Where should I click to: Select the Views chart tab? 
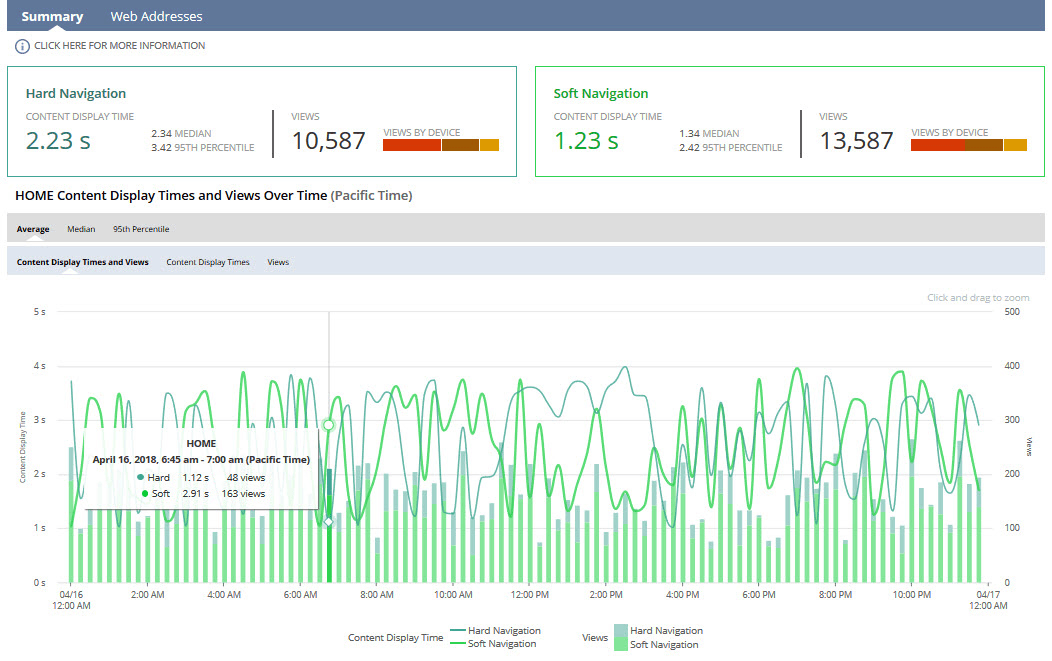click(277, 261)
